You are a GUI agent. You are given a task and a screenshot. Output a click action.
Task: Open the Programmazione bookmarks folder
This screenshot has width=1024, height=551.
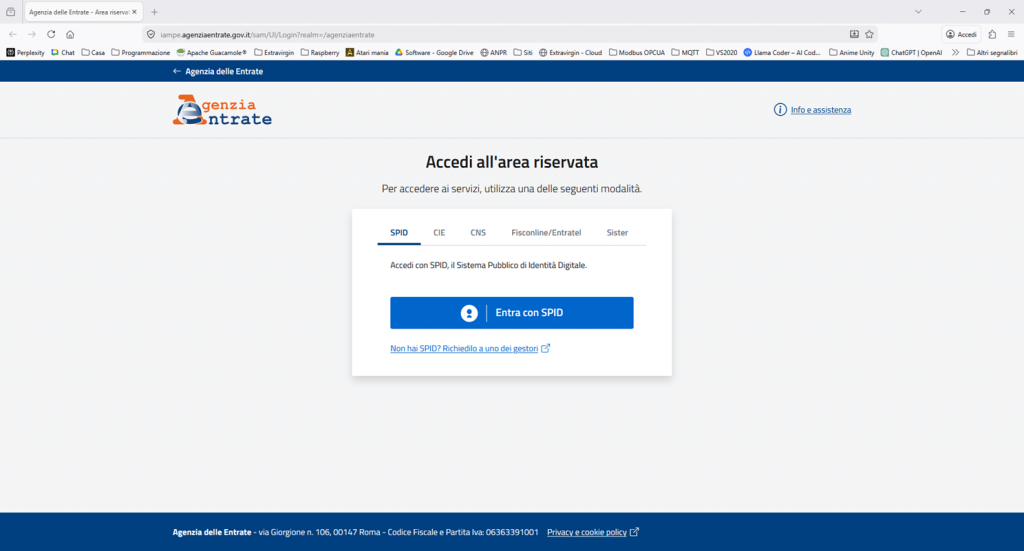pos(140,52)
